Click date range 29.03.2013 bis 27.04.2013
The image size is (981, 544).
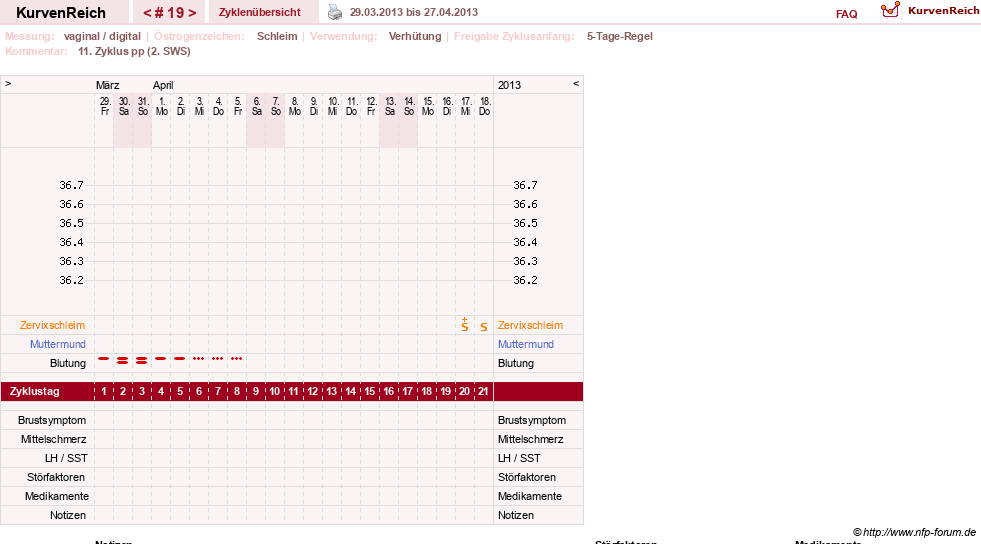point(414,12)
